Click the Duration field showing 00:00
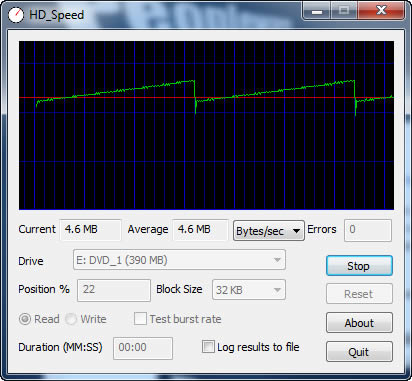The image size is (412, 381). pyautogui.click(x=143, y=348)
